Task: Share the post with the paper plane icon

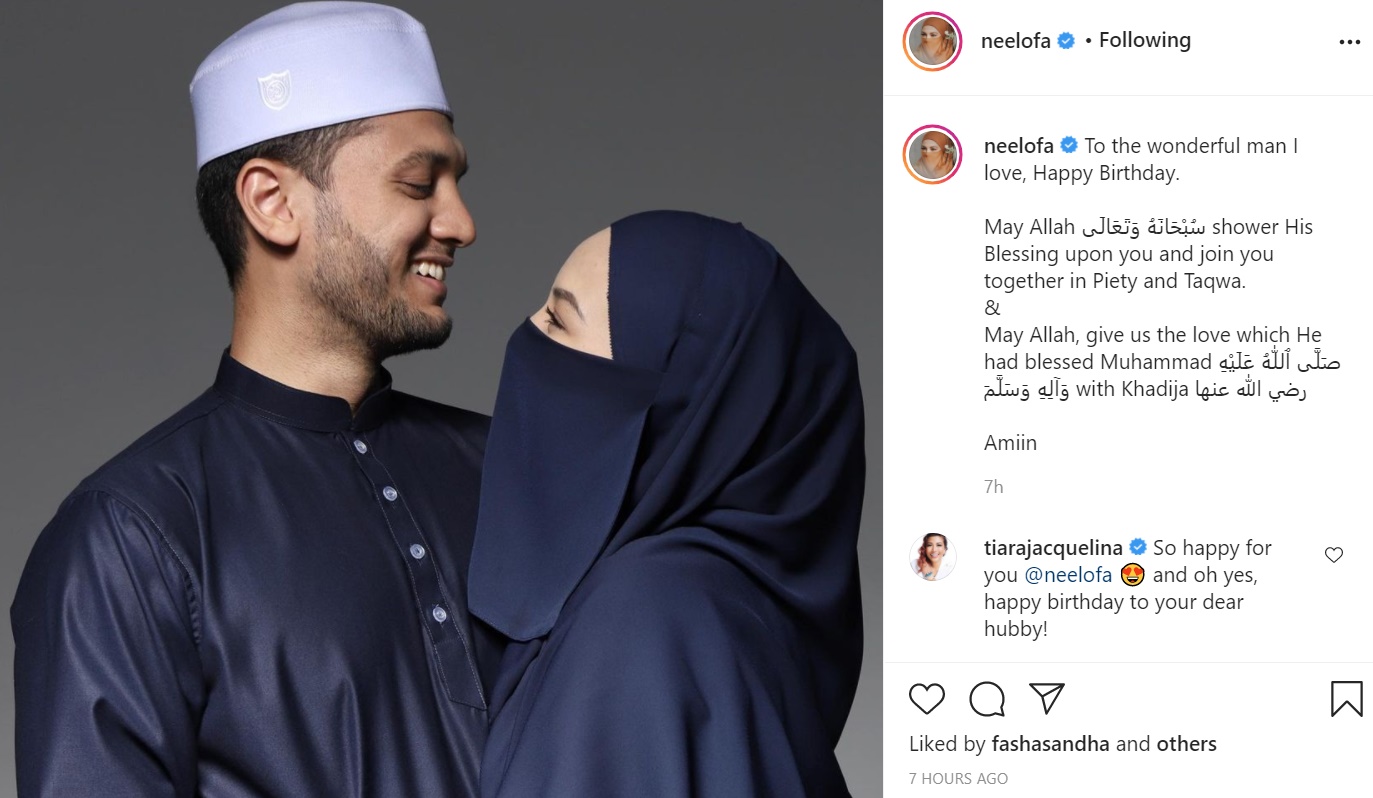Action: [1047, 697]
